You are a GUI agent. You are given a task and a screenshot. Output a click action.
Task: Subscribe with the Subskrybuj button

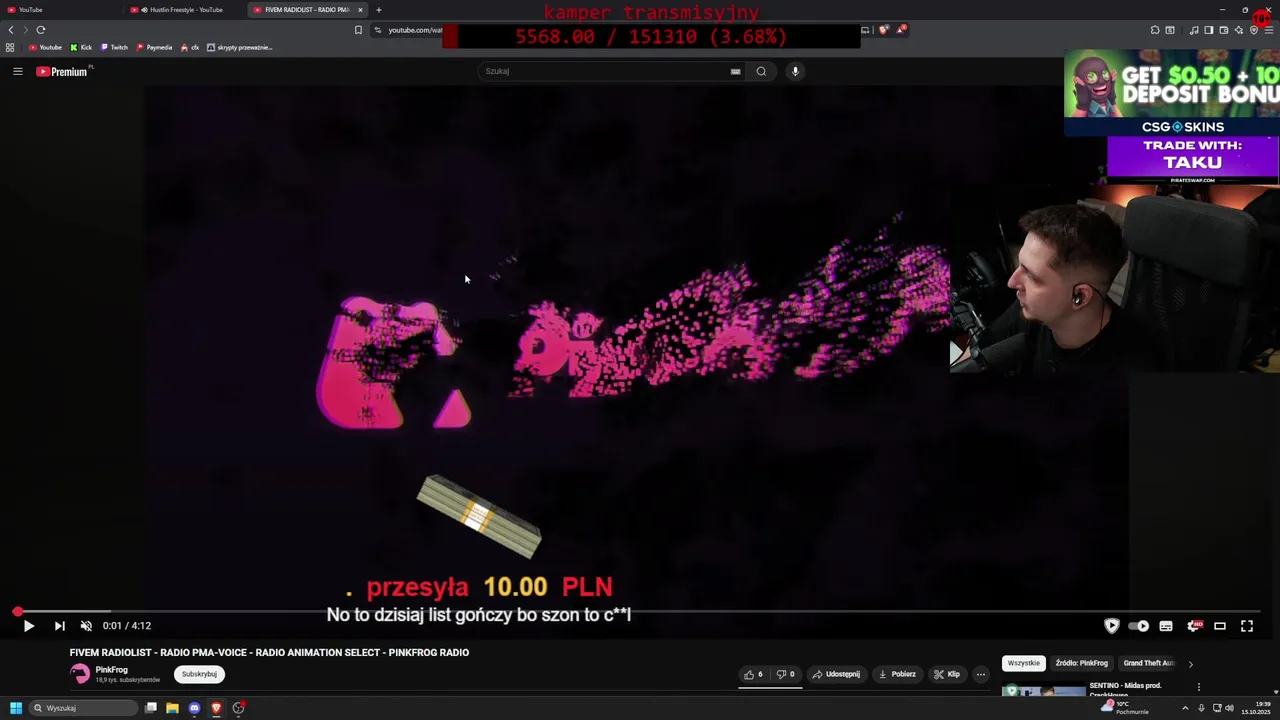tap(199, 674)
